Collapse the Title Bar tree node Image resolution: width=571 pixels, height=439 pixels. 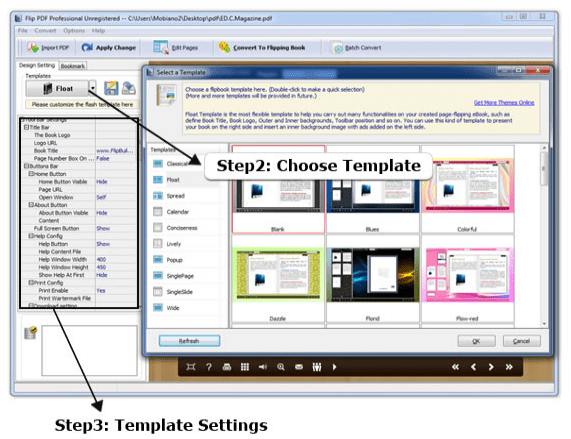click(x=26, y=127)
